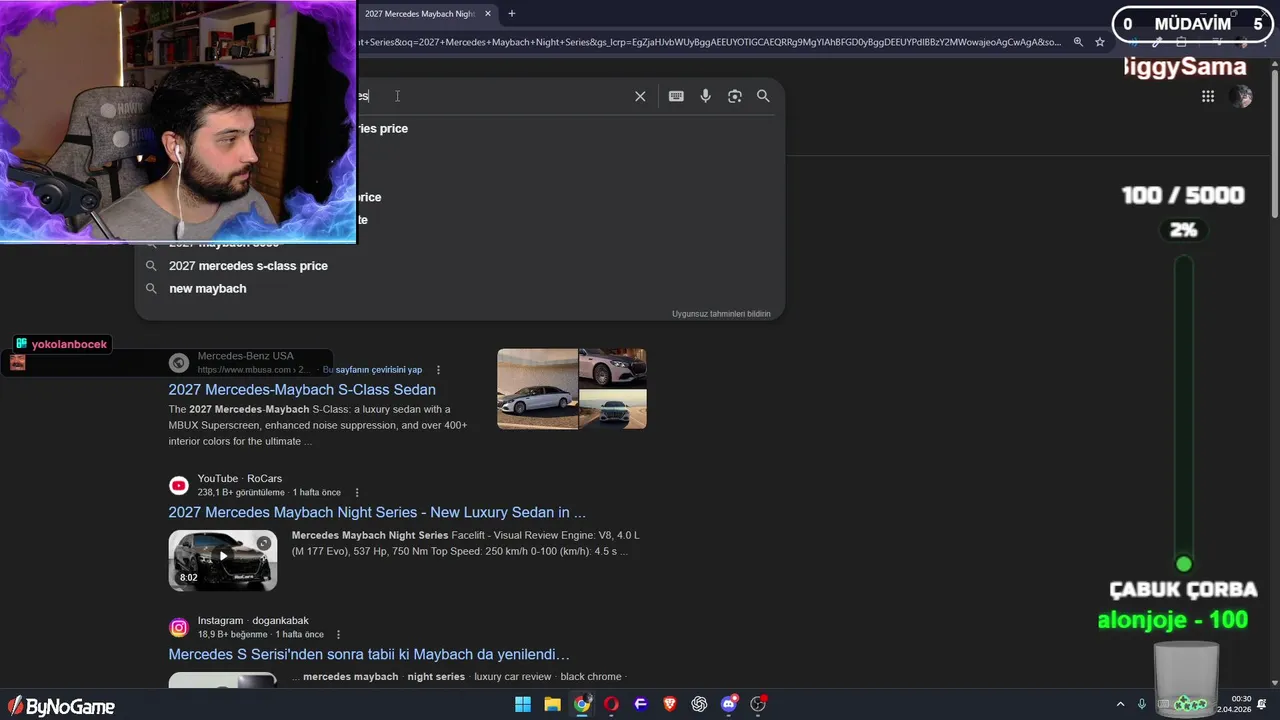Click the Instagram favicon of dogankabak result

coord(179,628)
